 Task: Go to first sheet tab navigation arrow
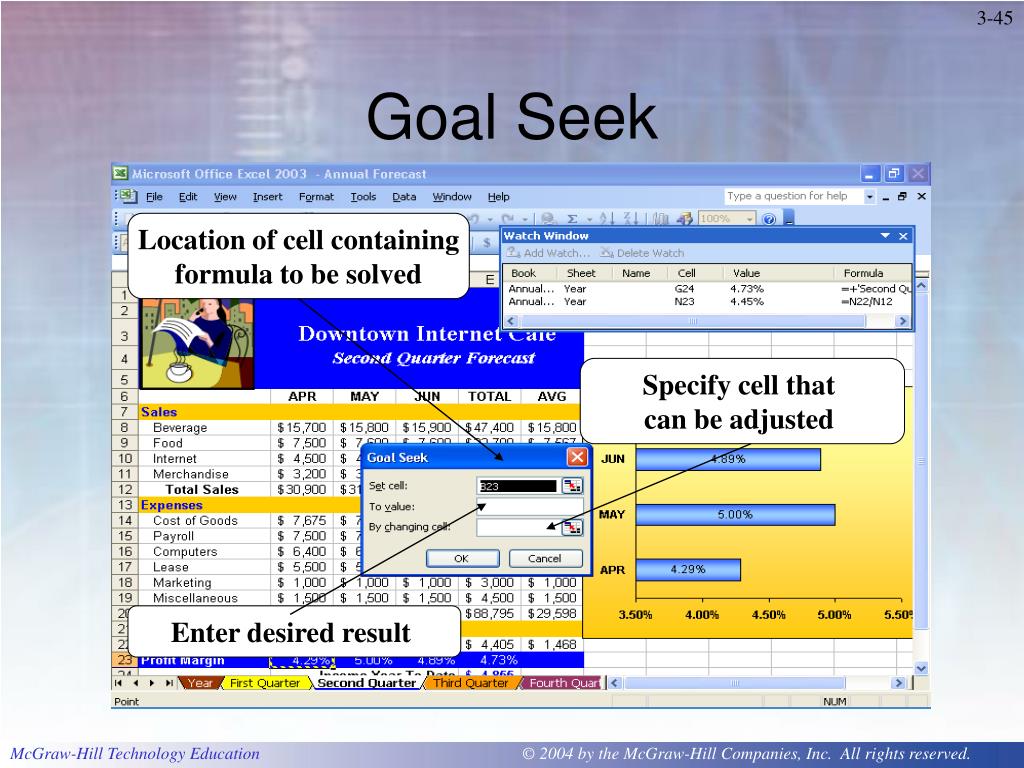point(118,683)
